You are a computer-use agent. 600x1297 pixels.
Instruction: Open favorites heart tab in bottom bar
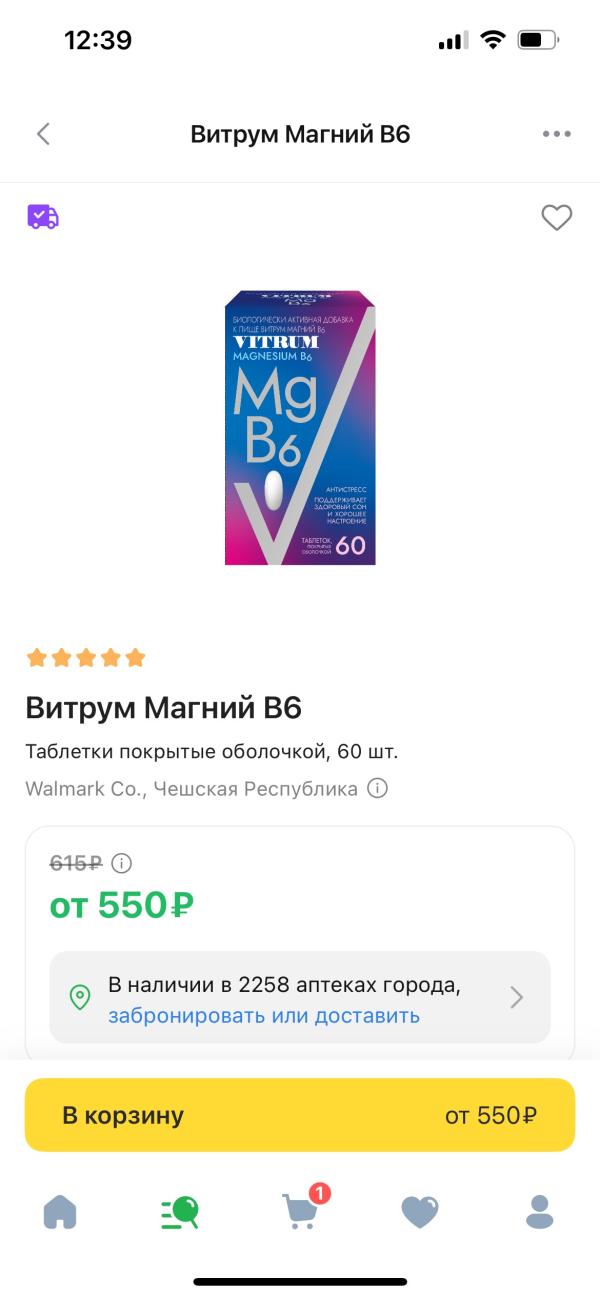tap(420, 1212)
